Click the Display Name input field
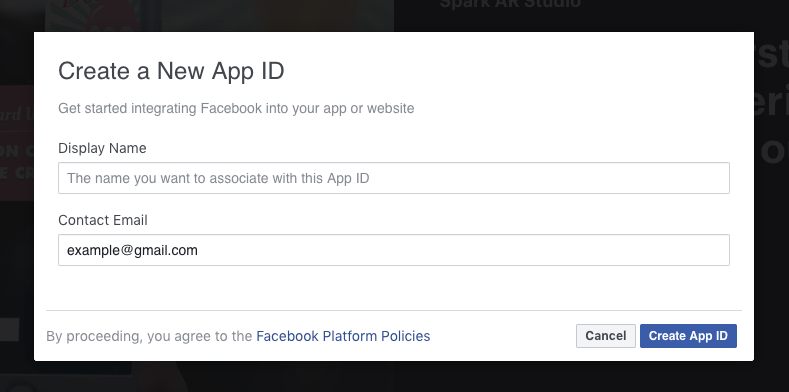Image resolution: width=789 pixels, height=392 pixels. [x=393, y=178]
